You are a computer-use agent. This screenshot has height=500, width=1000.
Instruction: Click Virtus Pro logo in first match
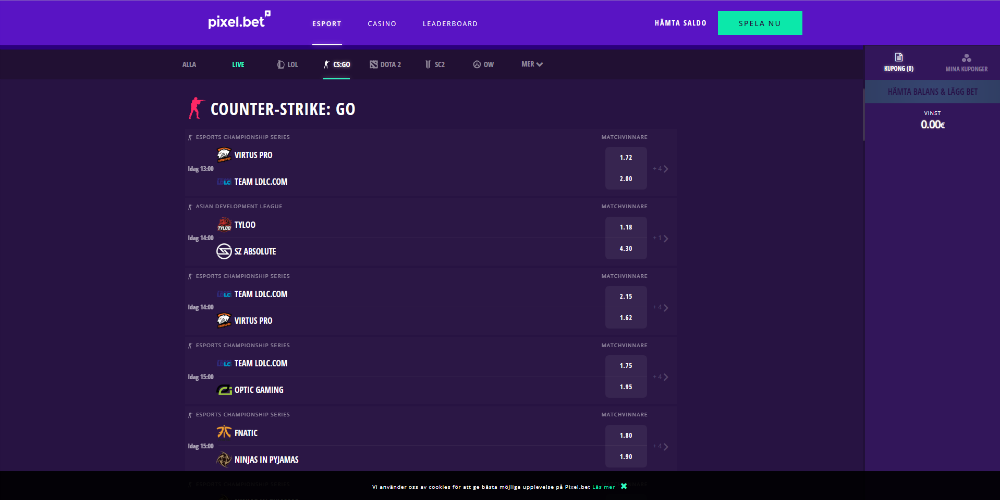[x=224, y=155]
